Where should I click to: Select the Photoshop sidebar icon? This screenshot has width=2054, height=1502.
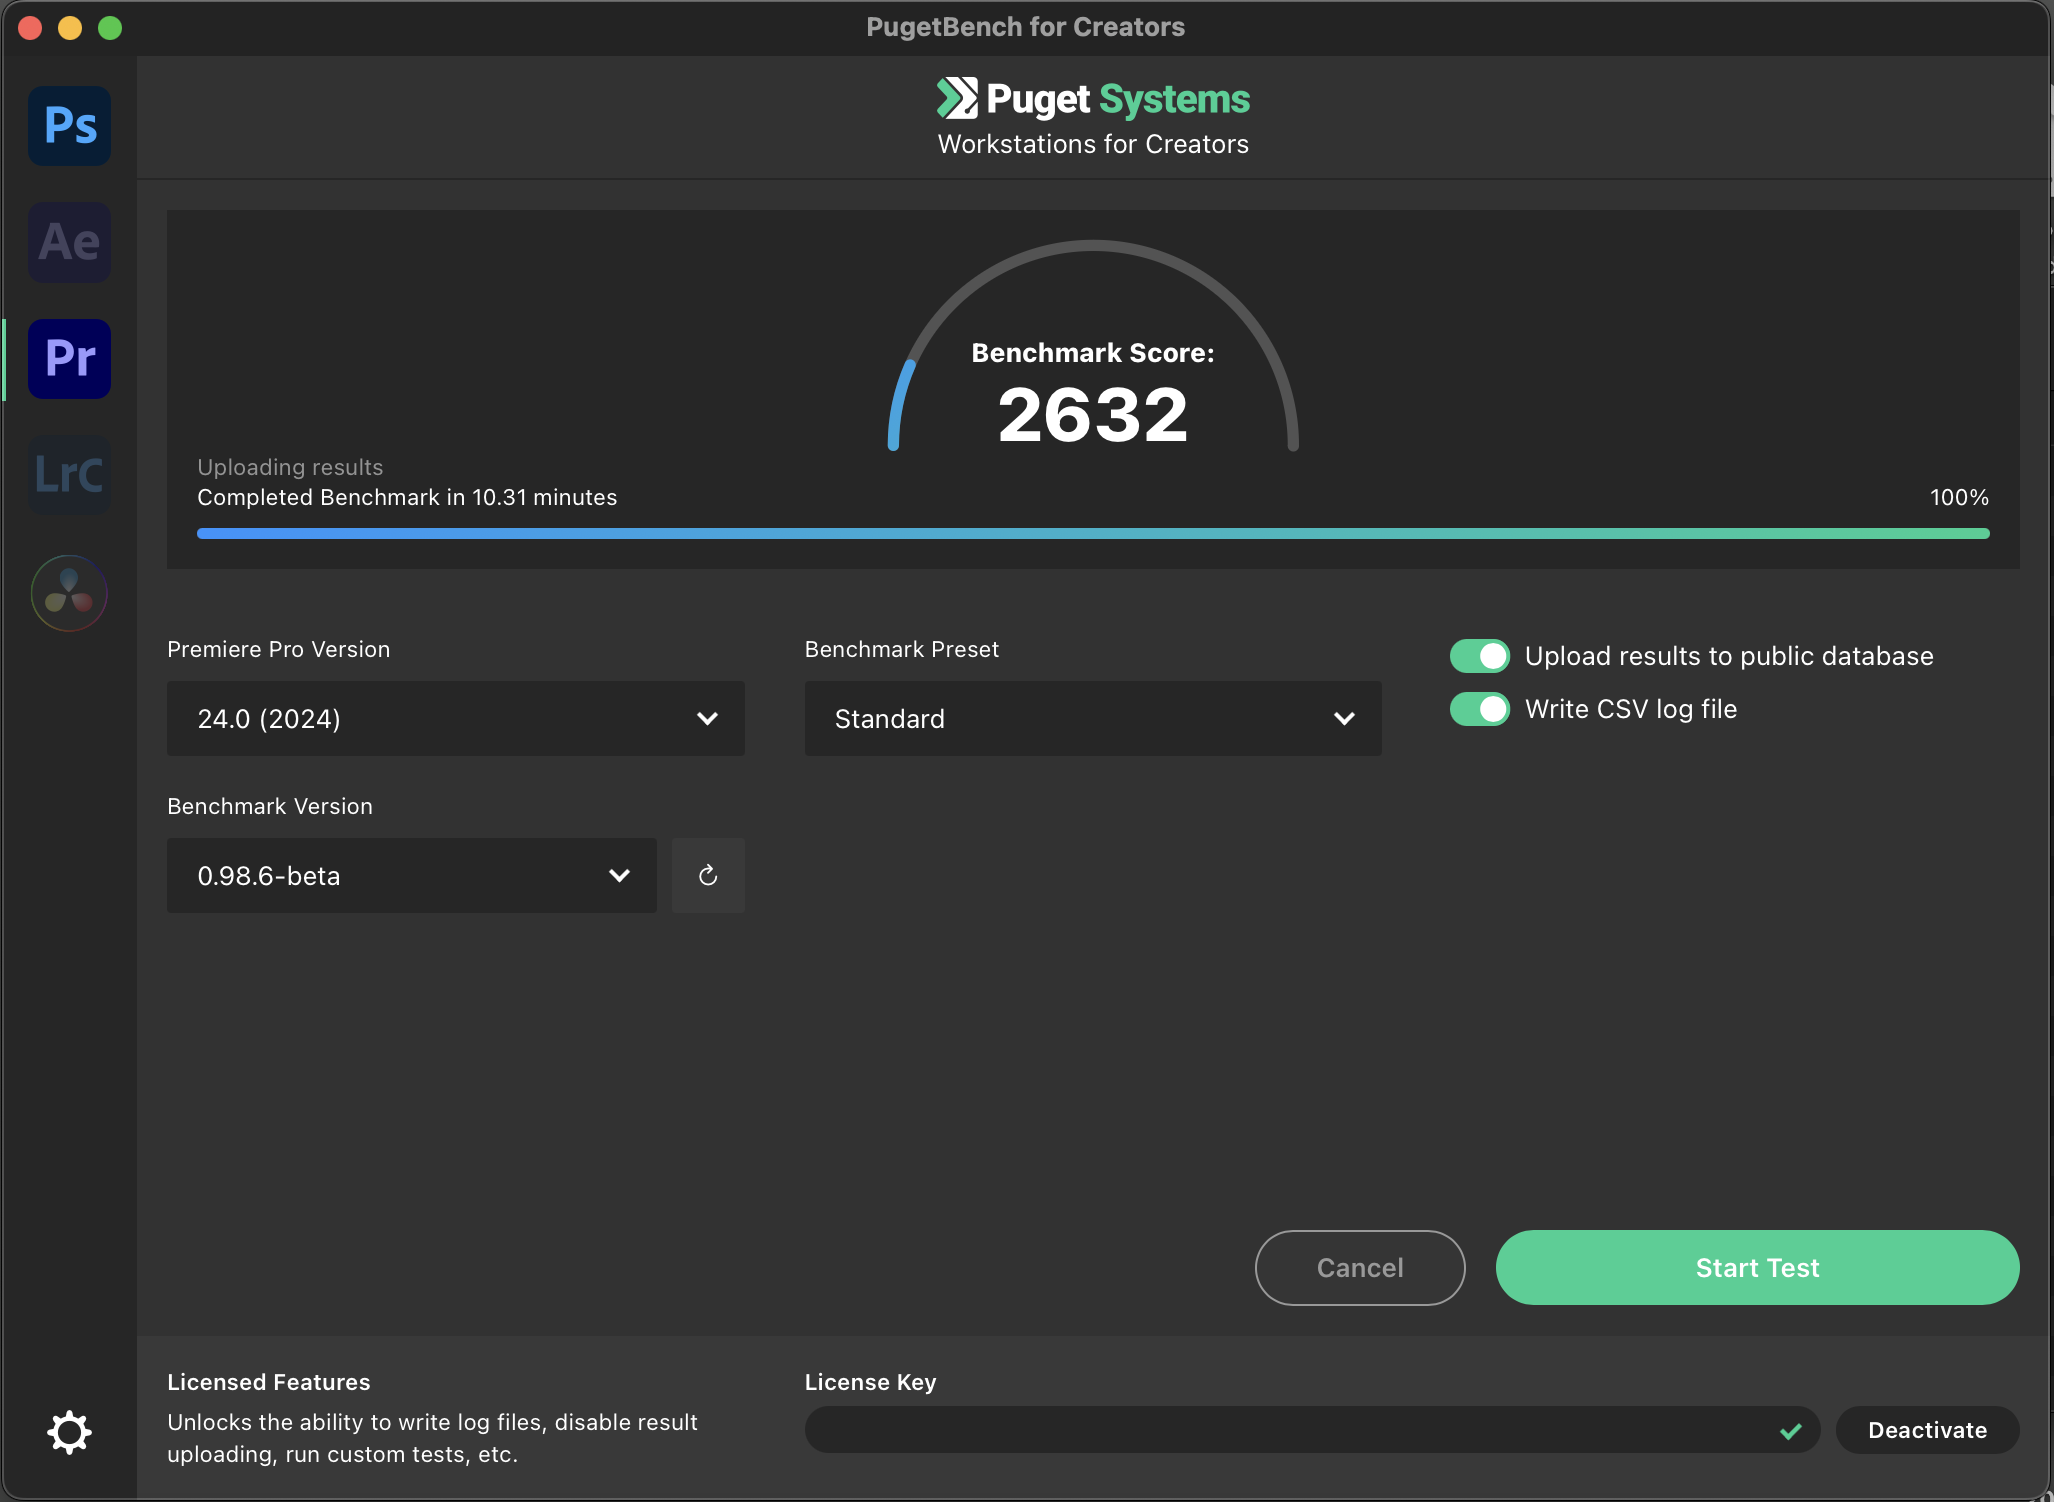point(70,126)
